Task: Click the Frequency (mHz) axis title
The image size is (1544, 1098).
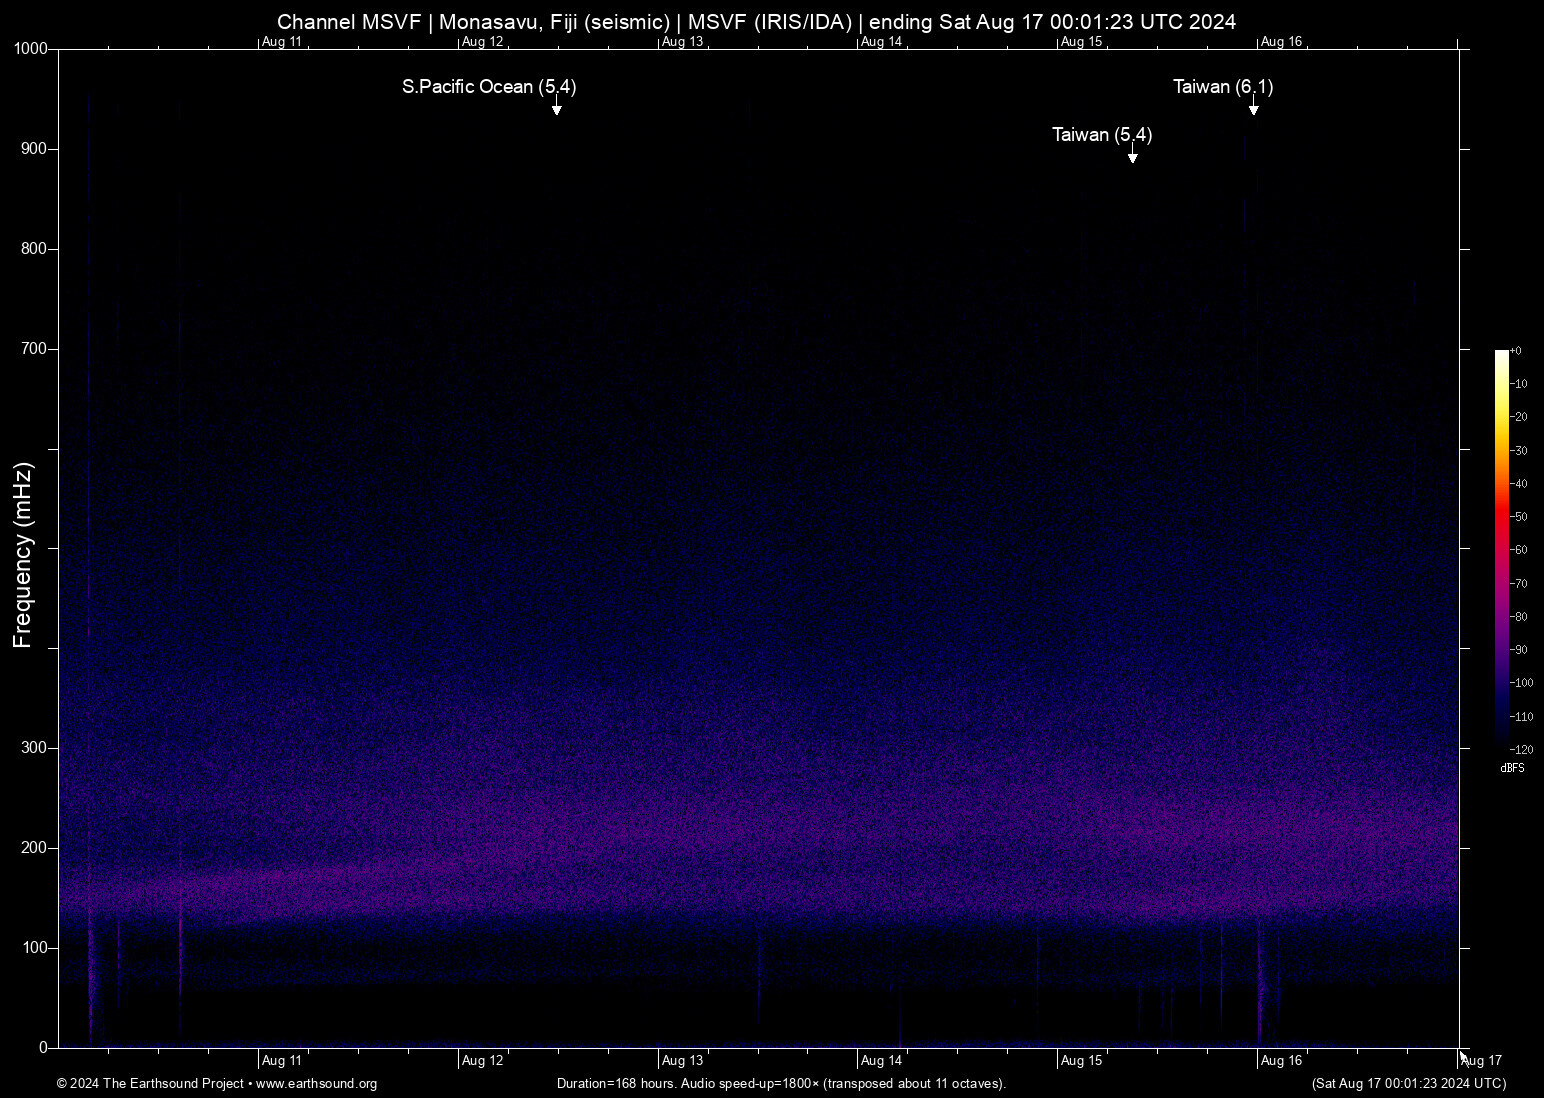Action: (22, 555)
